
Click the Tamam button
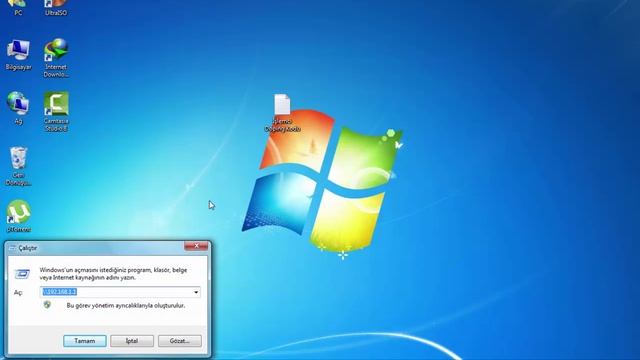click(x=85, y=341)
